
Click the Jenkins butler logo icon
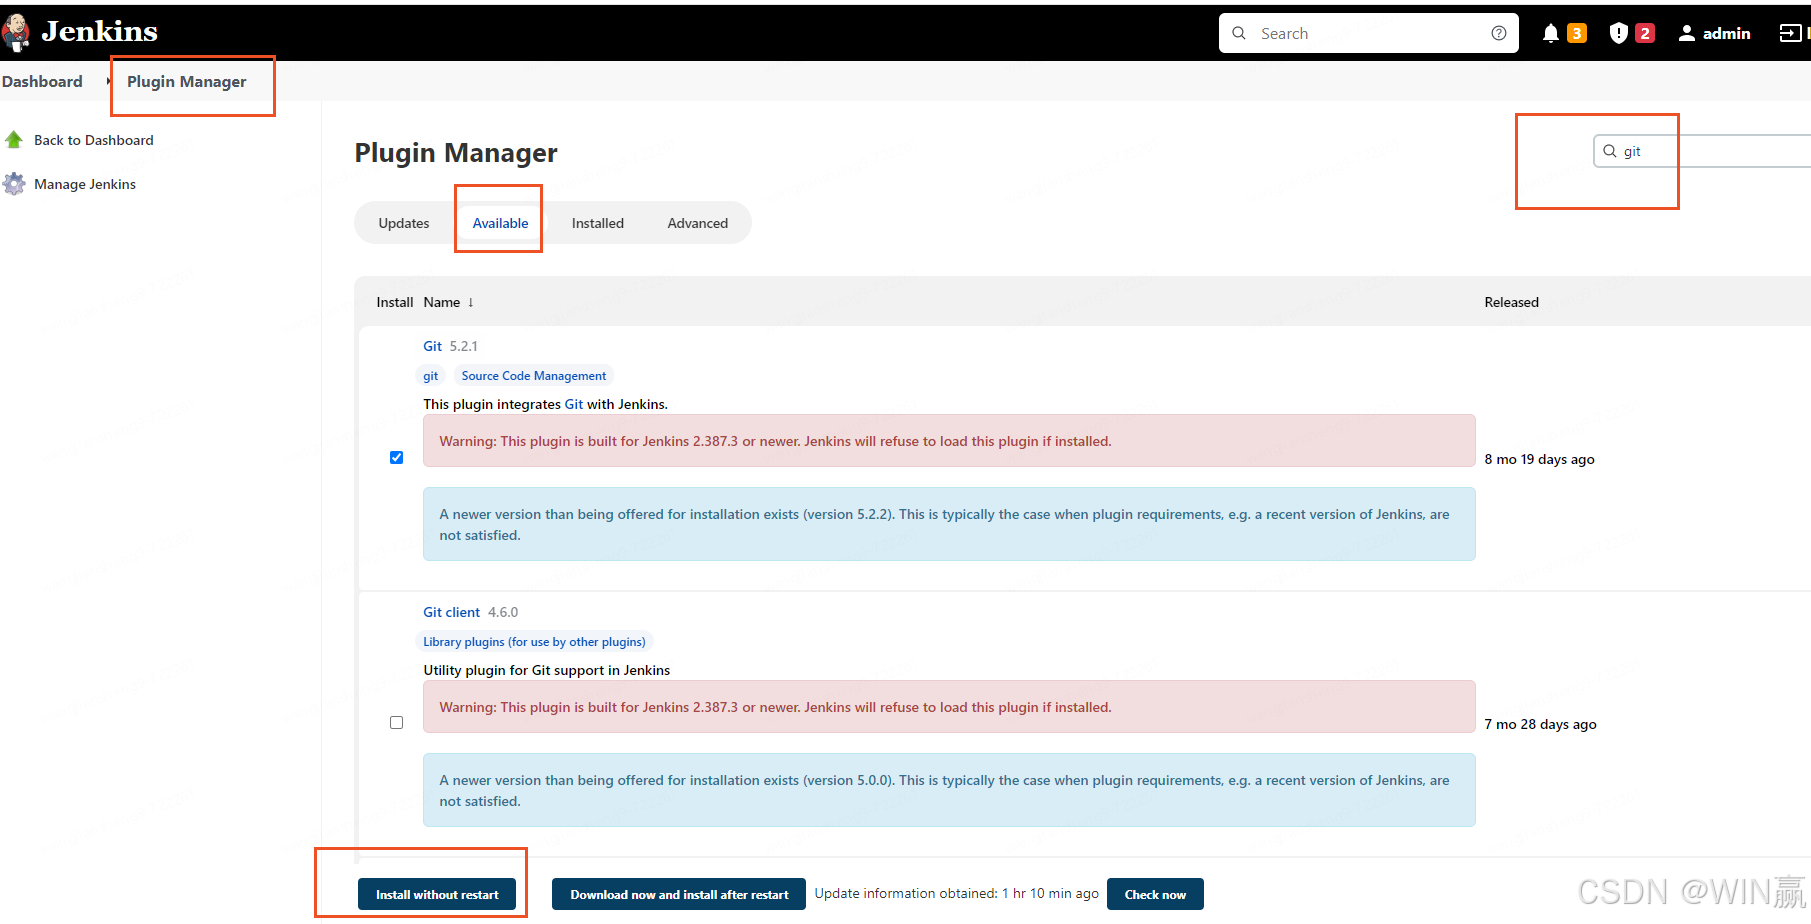coord(15,33)
